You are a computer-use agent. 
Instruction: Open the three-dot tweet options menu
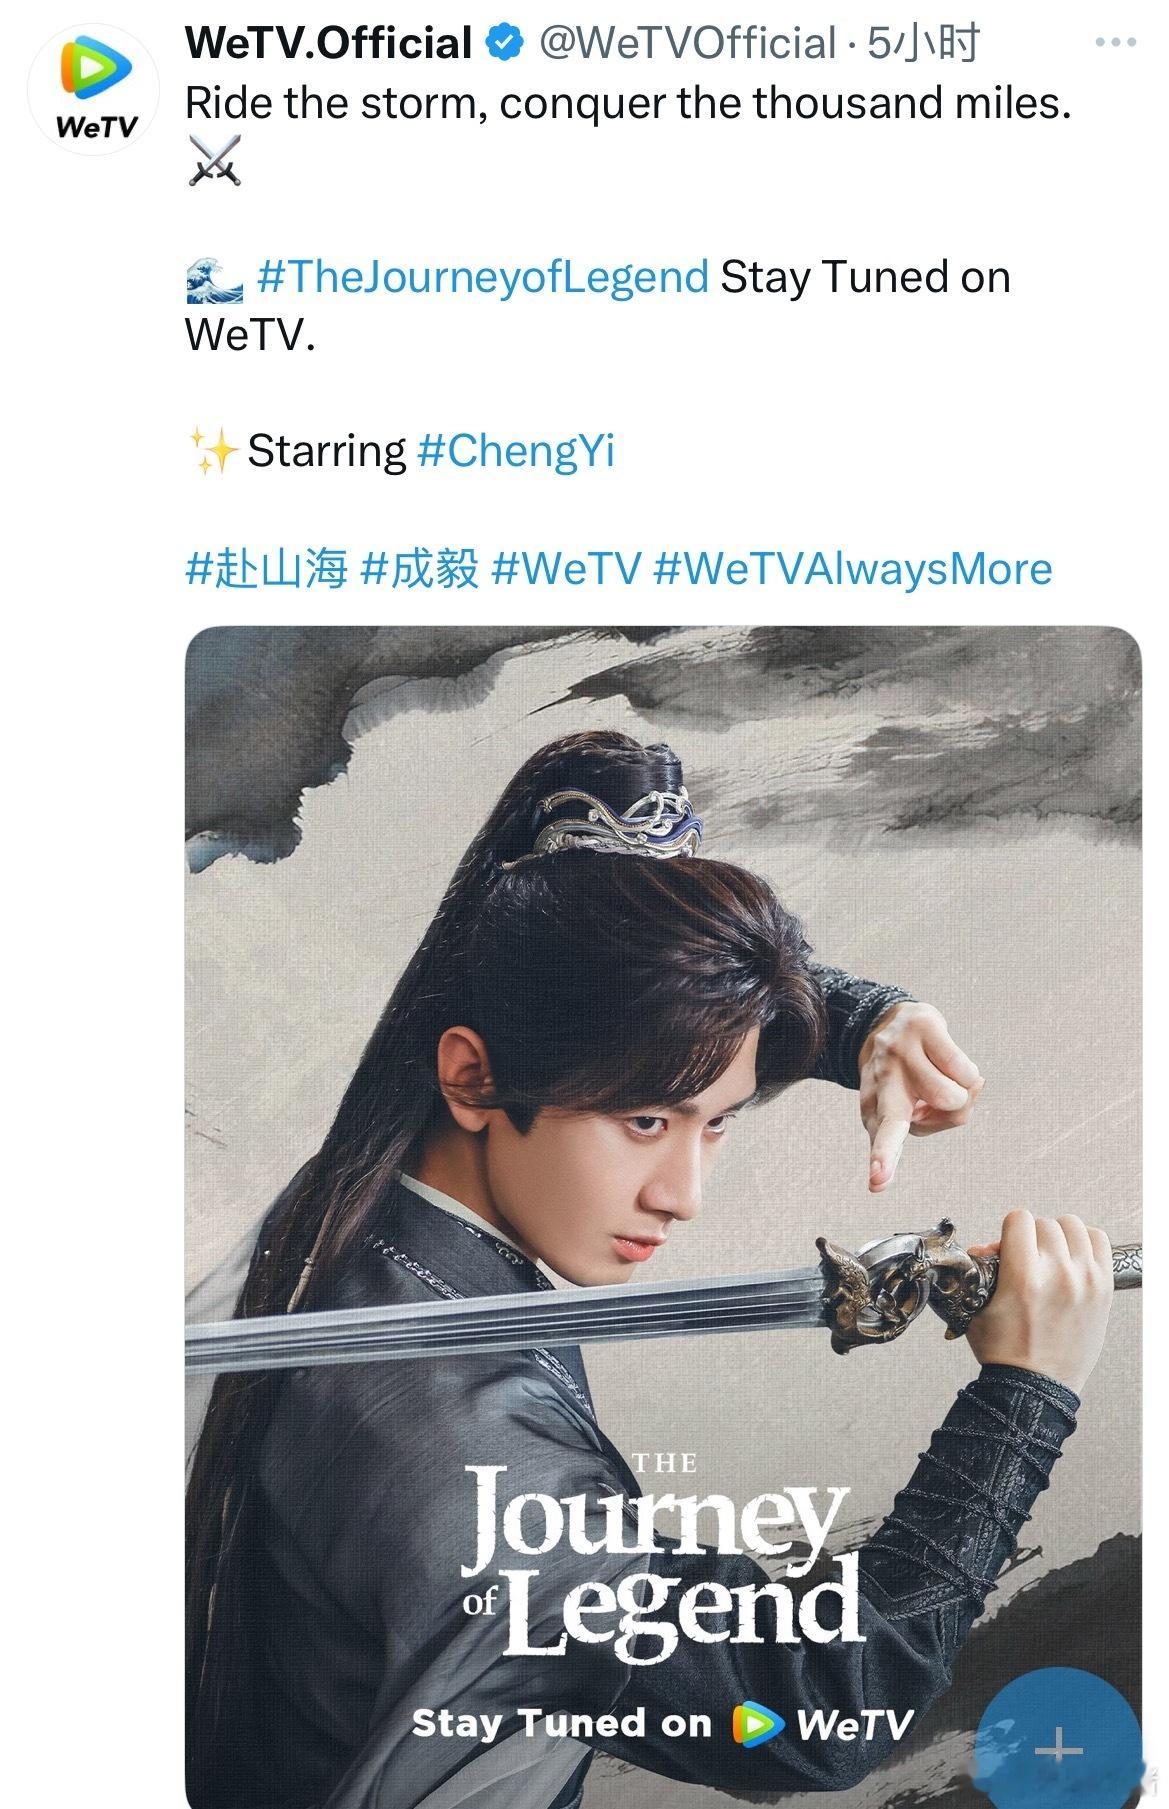point(1115,43)
